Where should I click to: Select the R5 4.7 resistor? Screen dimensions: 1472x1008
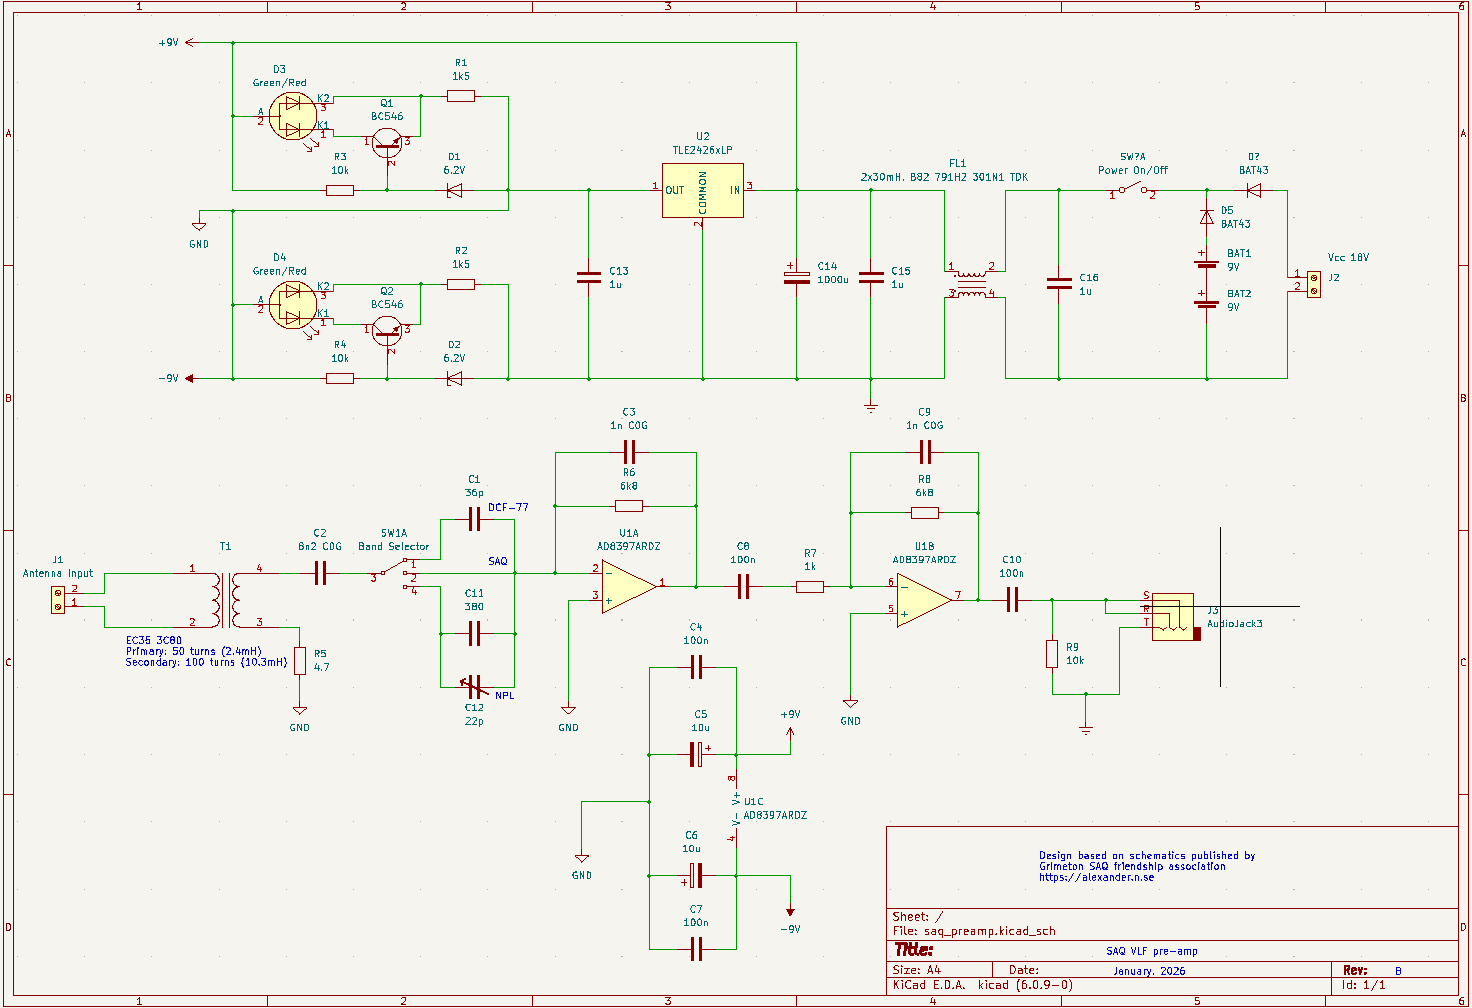tap(299, 660)
